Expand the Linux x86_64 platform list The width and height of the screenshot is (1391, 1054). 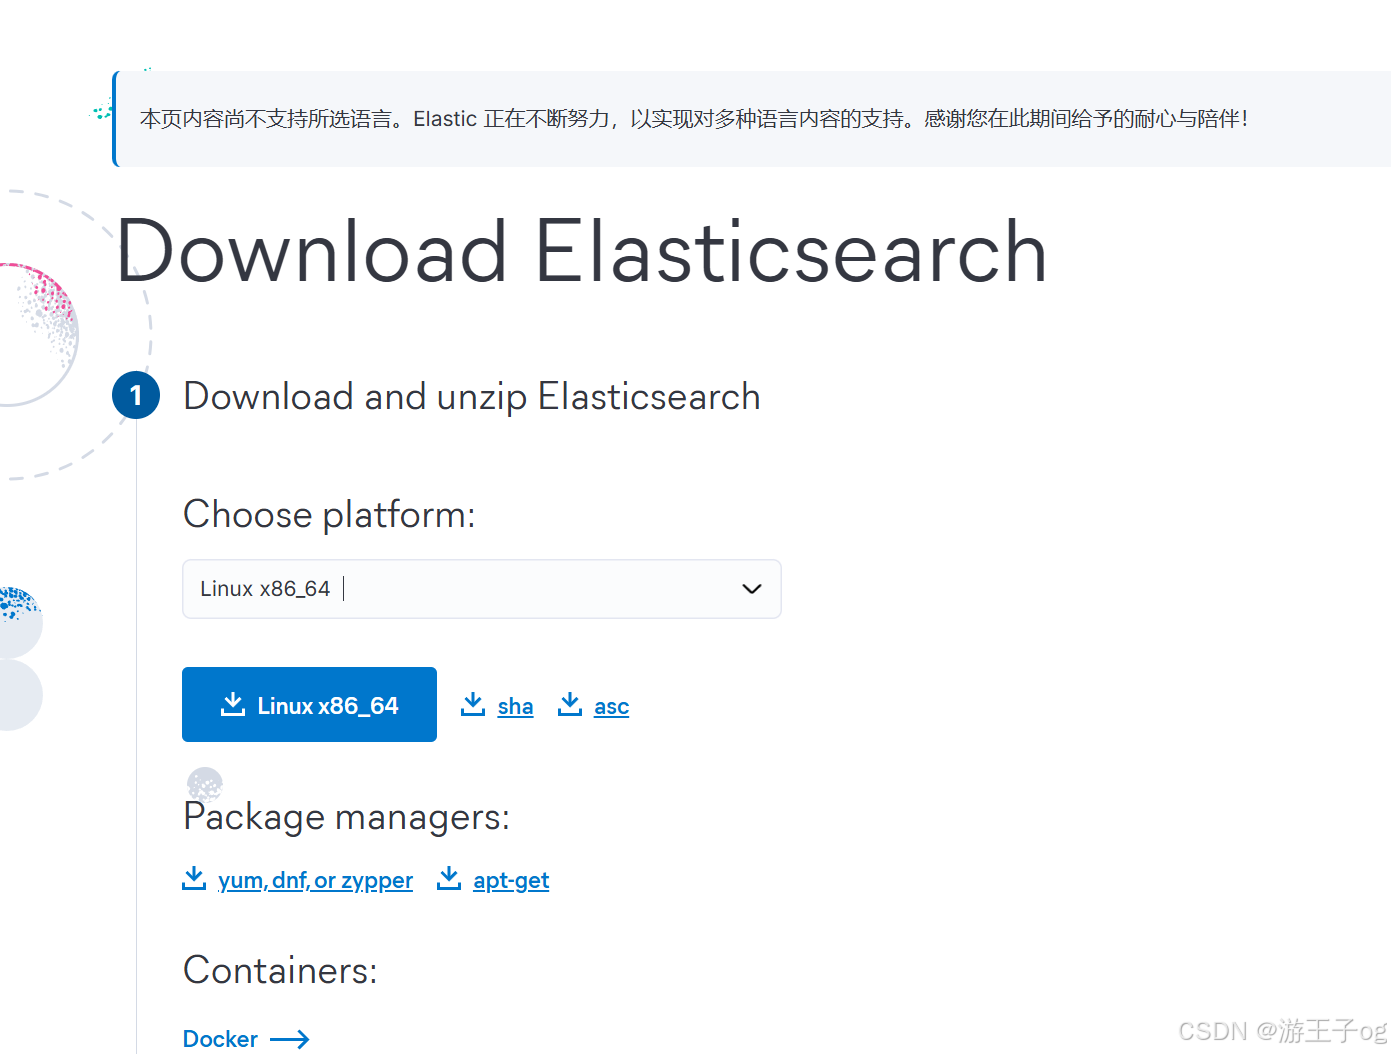tap(481, 589)
